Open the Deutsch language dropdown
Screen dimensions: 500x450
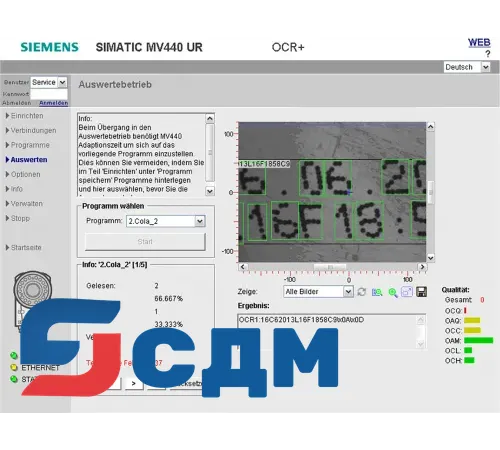pos(486,67)
